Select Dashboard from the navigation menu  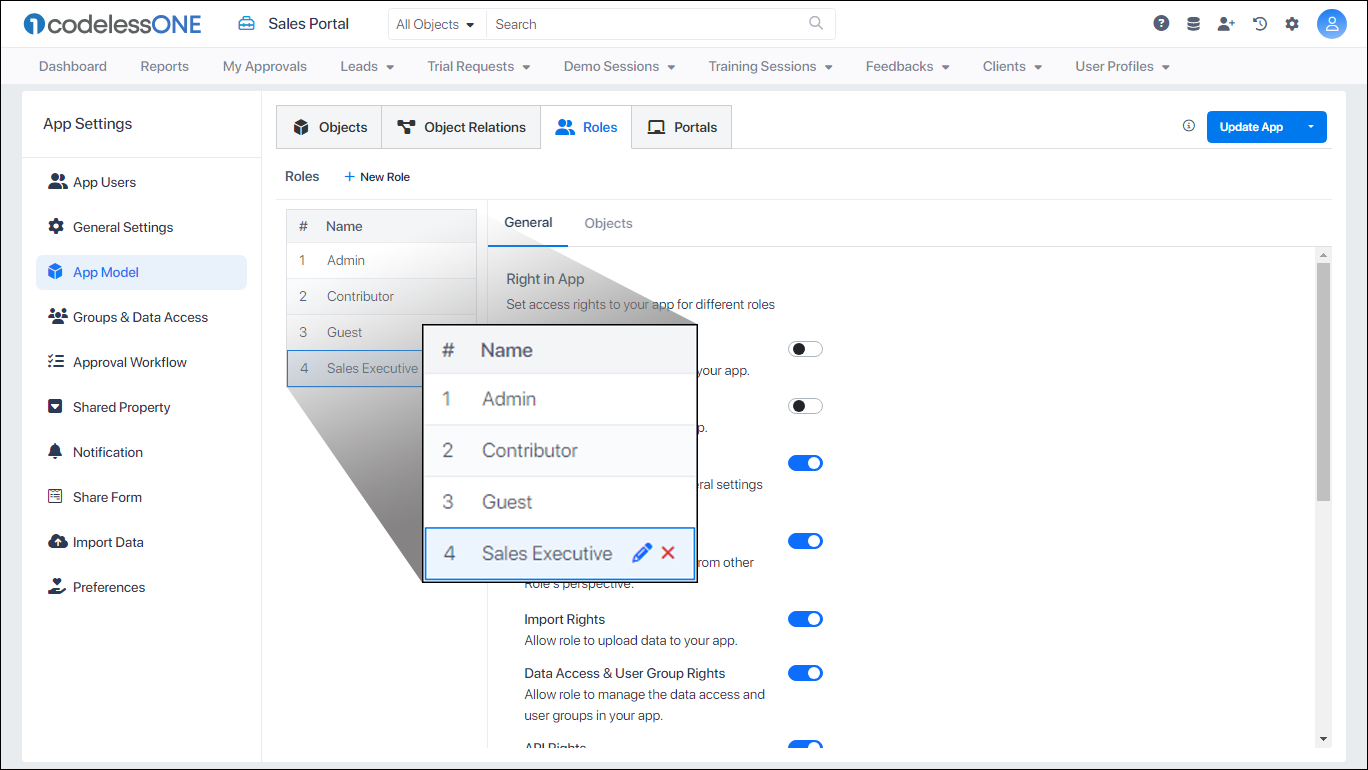pos(72,66)
